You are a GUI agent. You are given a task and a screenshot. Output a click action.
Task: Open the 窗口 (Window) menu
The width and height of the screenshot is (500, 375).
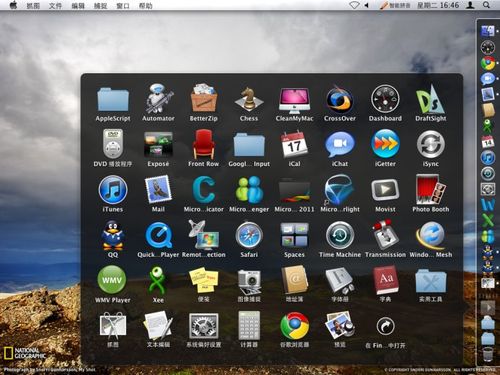[123, 6]
